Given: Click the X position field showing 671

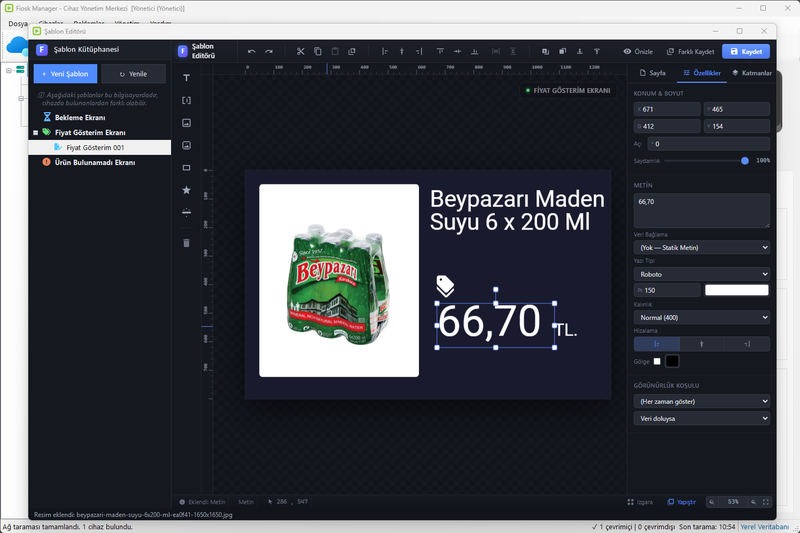Looking at the screenshot, I should coord(667,109).
